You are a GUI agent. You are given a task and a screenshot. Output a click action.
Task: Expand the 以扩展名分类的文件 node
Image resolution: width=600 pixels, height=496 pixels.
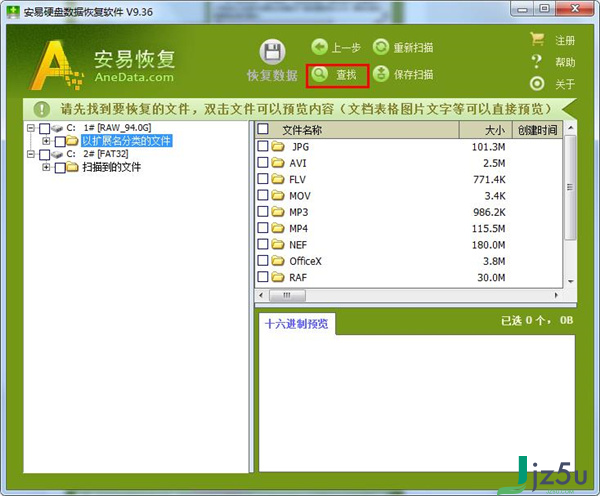pyautogui.click(x=46, y=141)
